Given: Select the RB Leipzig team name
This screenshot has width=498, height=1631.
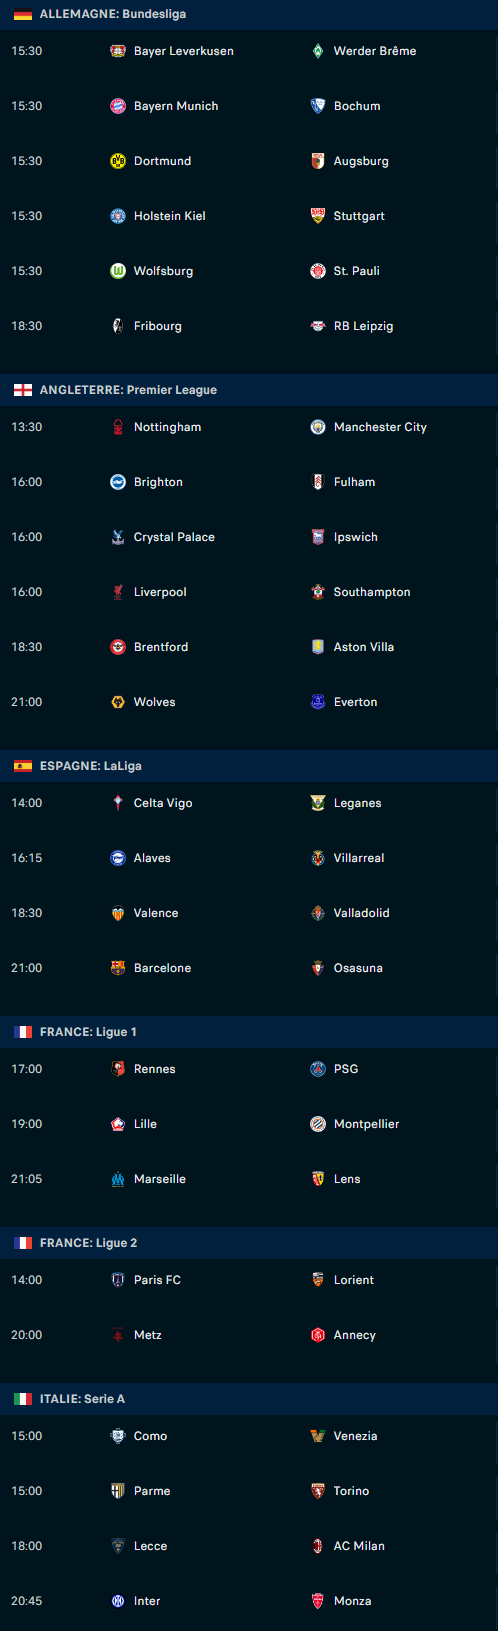Looking at the screenshot, I should (363, 326).
